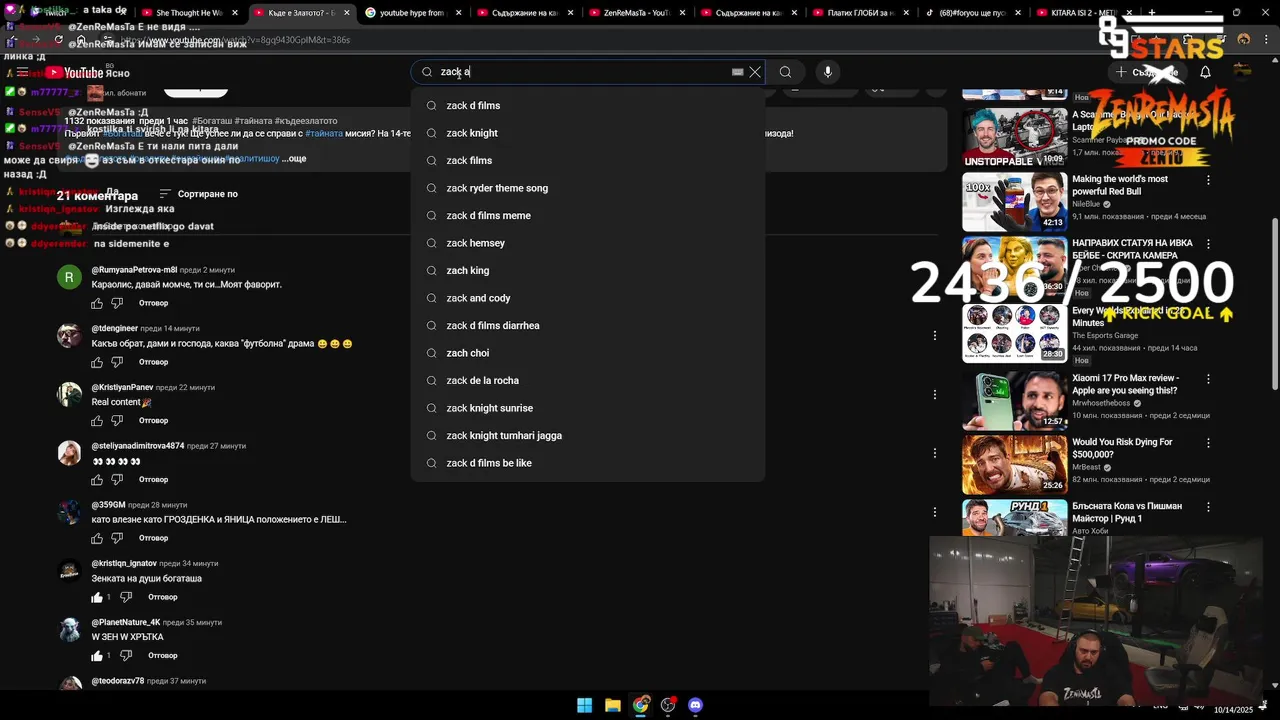The height and width of the screenshot is (720, 1280).
Task: Like the comment by @tdengineer
Action: tap(97, 362)
